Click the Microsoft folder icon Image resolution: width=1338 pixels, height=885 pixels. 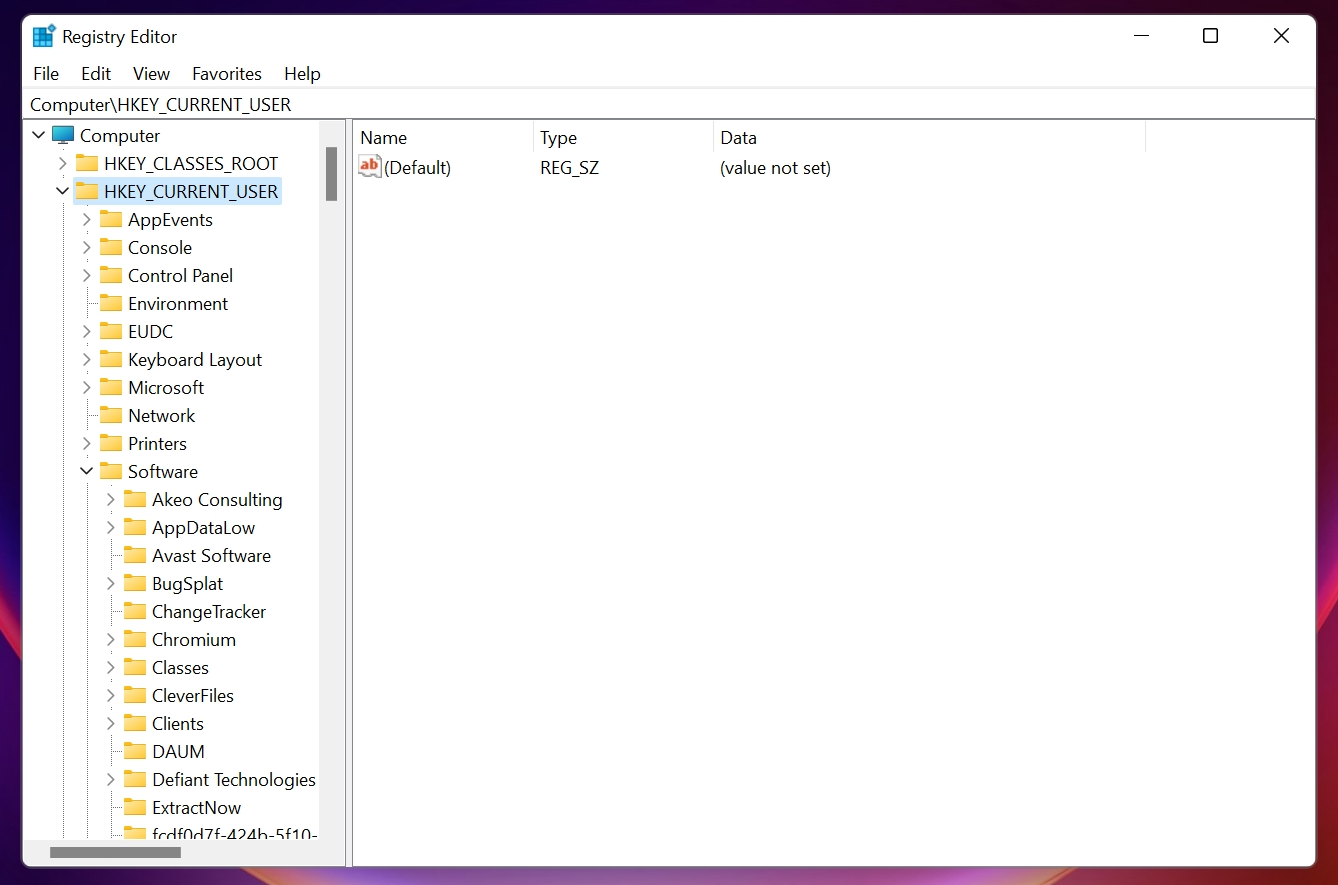tap(111, 387)
